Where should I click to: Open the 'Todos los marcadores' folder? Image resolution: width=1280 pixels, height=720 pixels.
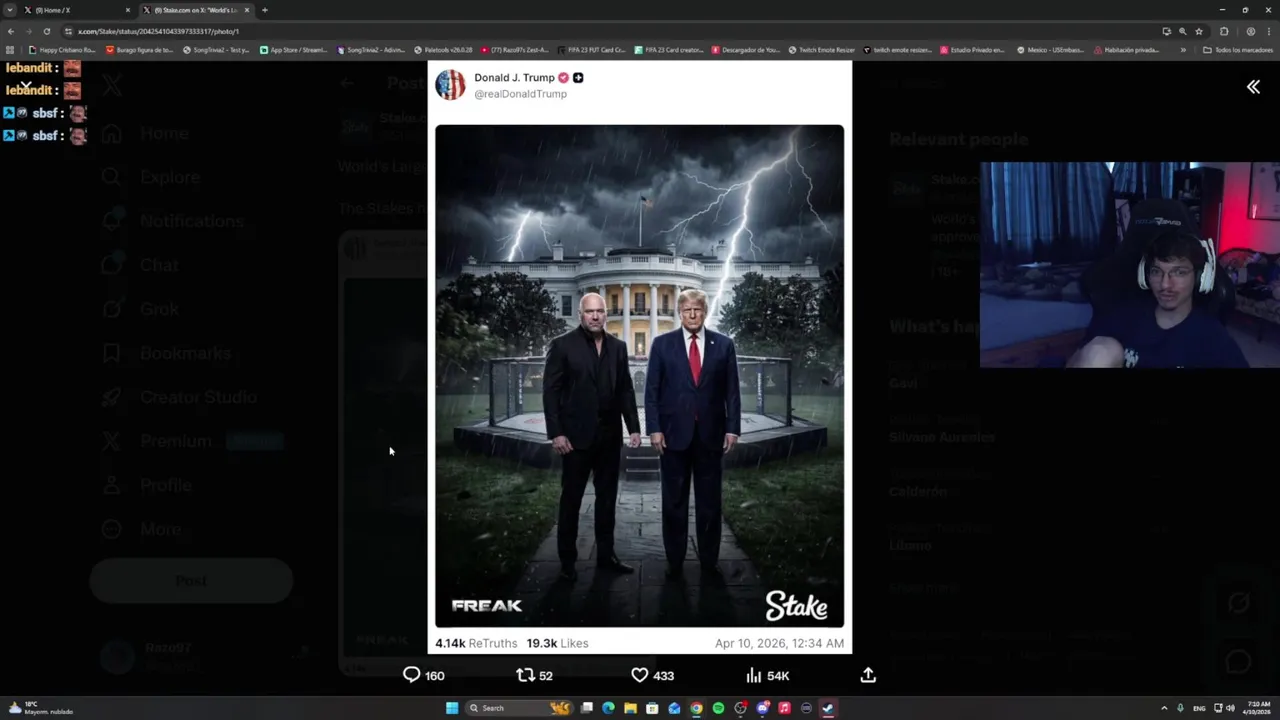pyautogui.click(x=1238, y=50)
